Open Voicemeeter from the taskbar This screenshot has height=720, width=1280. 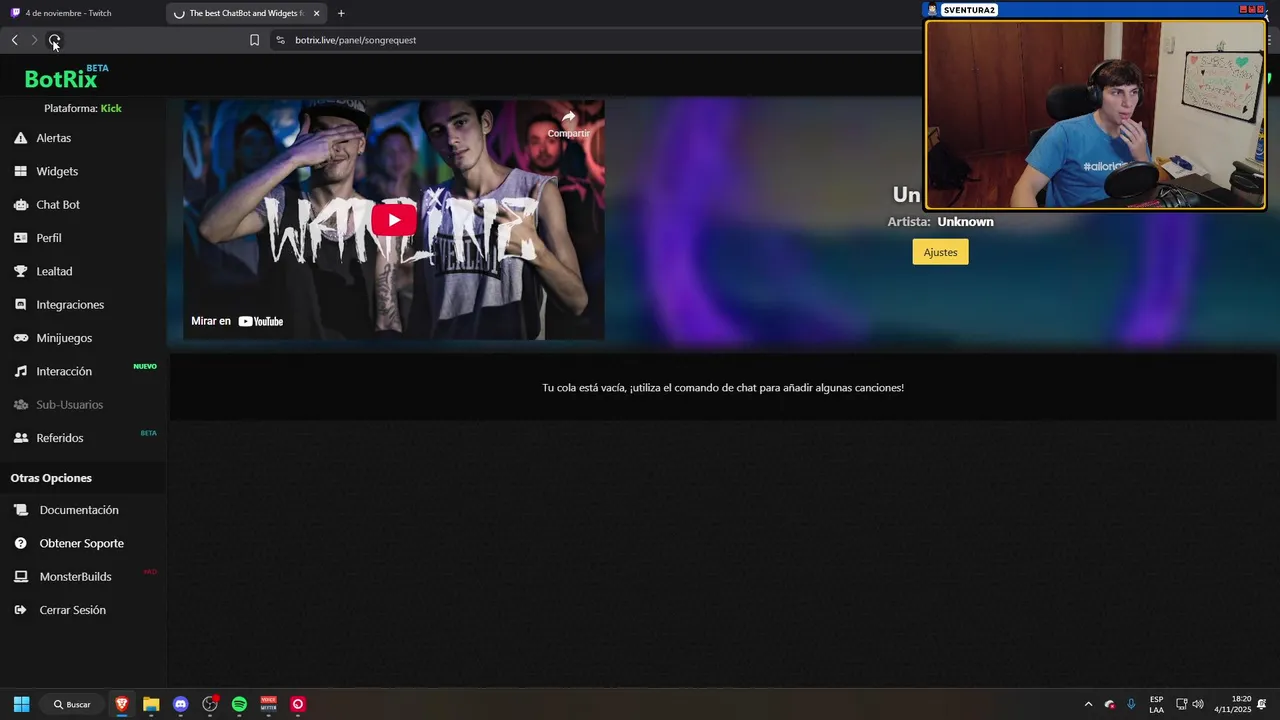[x=268, y=704]
